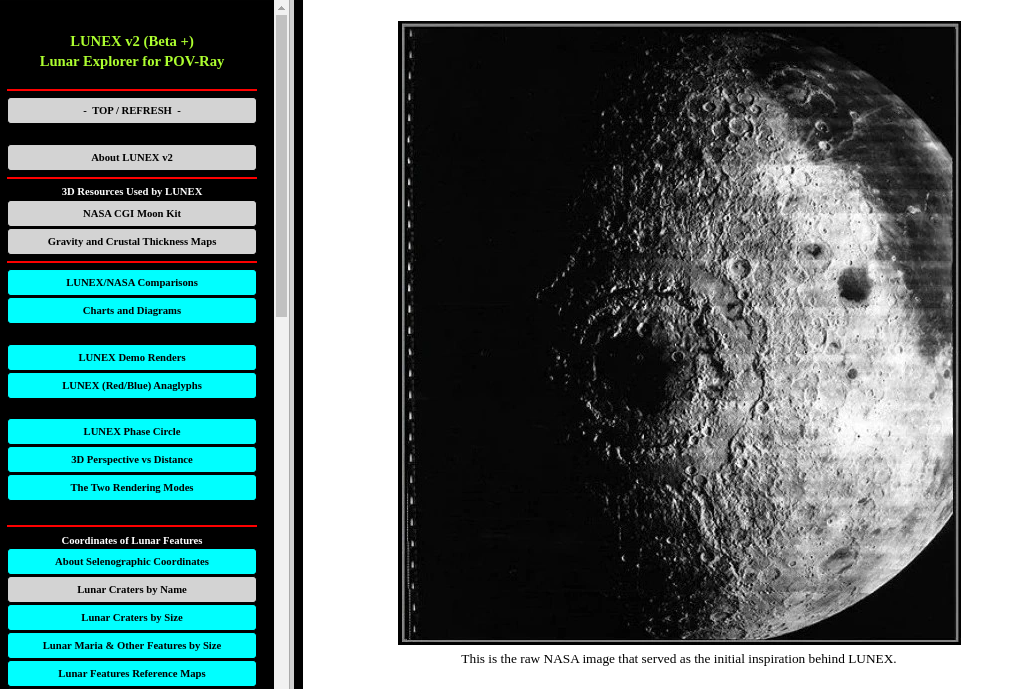
Task: View LUNEX/NASA Comparisons
Action: [132, 282]
